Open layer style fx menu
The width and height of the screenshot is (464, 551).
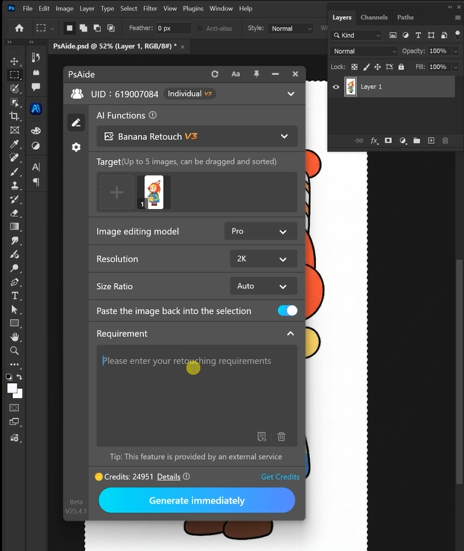click(374, 141)
